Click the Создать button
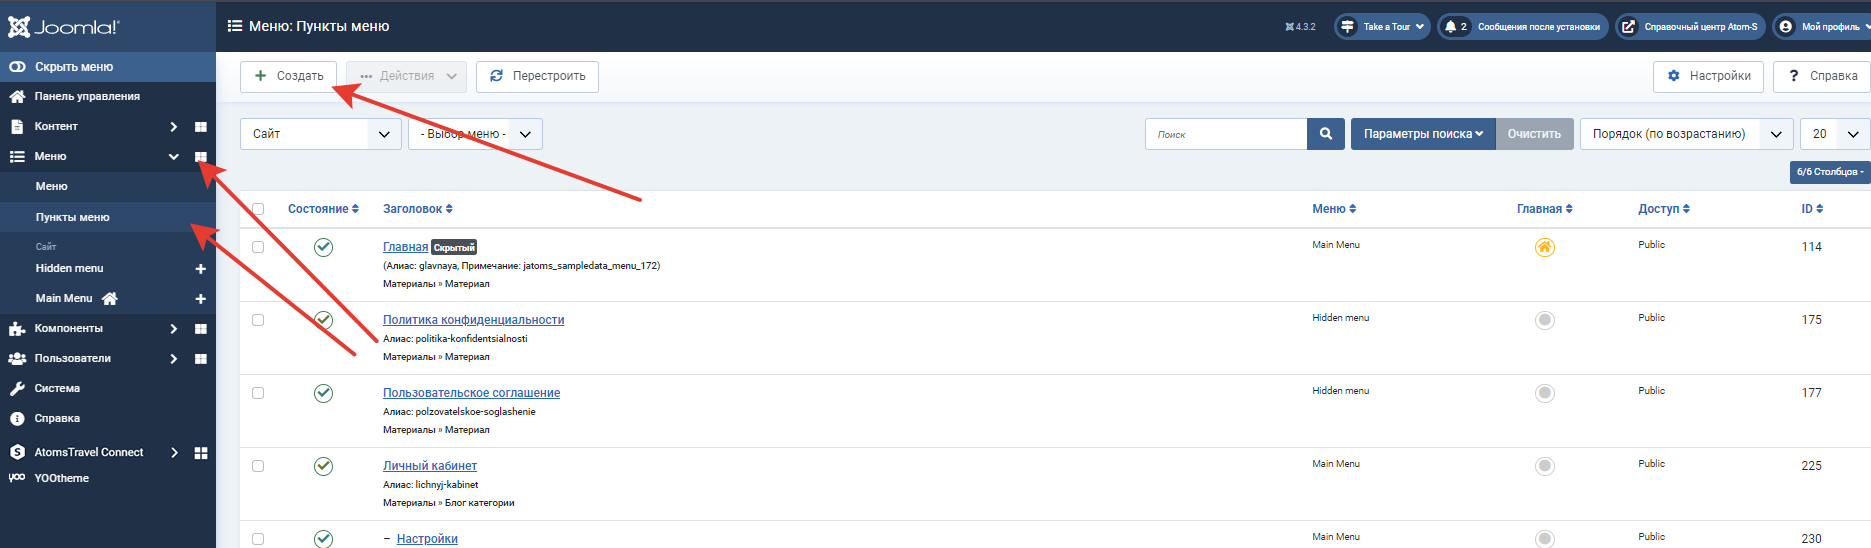Viewport: 1871px width, 548px height. point(289,76)
